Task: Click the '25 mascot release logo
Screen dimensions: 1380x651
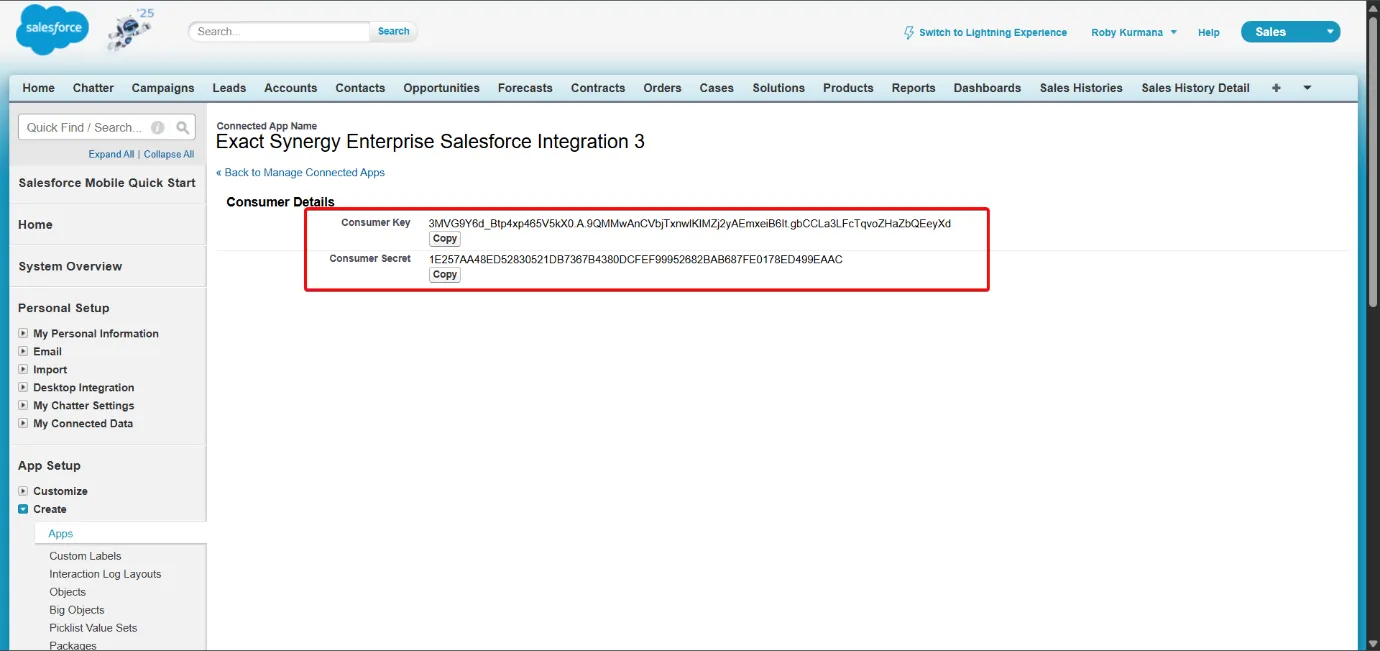Action: click(x=131, y=28)
